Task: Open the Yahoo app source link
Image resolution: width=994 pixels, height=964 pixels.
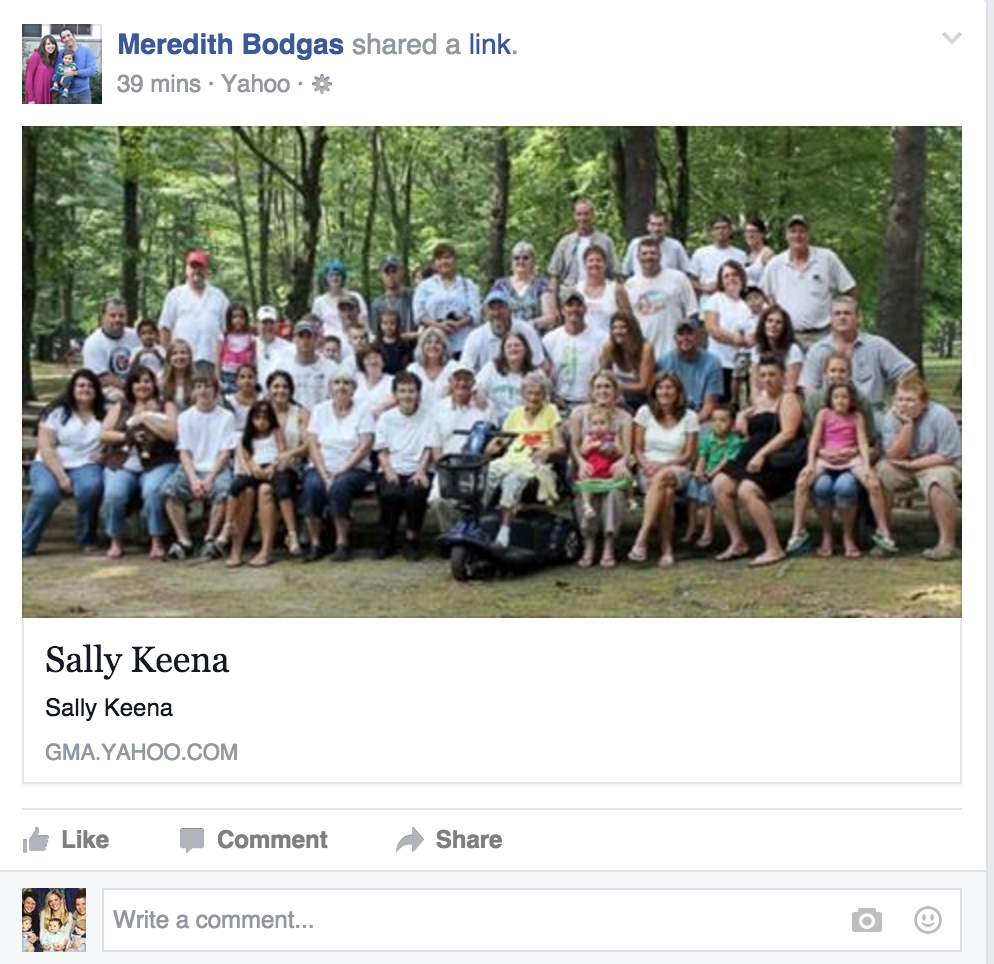Action: pyautogui.click(x=255, y=84)
